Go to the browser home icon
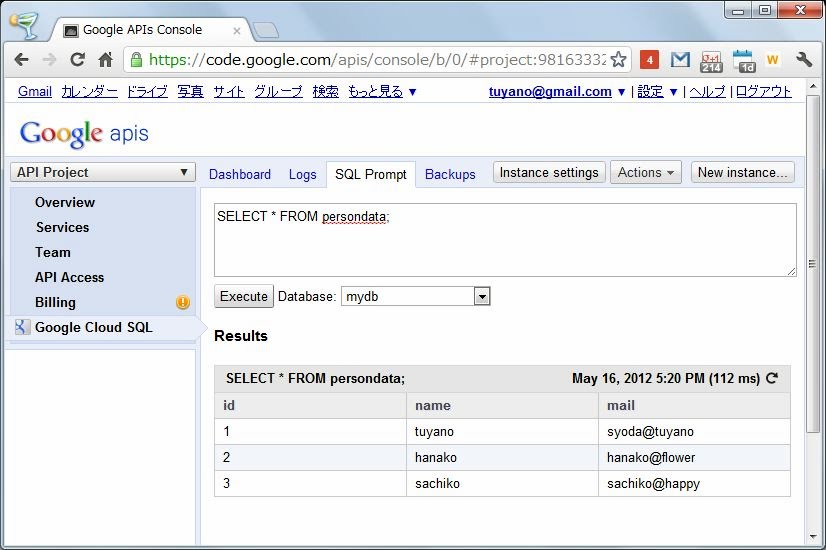 click(x=105, y=60)
